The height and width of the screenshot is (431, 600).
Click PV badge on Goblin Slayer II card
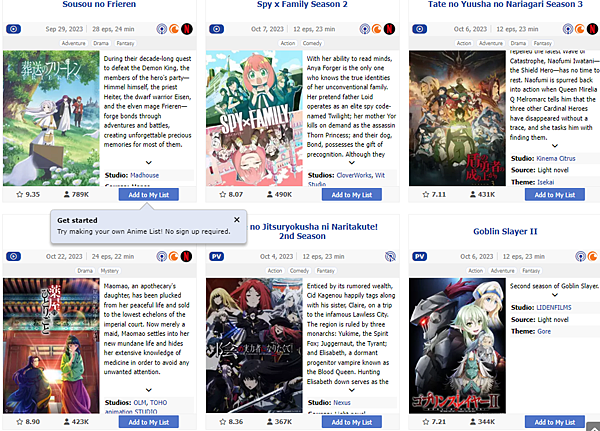point(420,256)
